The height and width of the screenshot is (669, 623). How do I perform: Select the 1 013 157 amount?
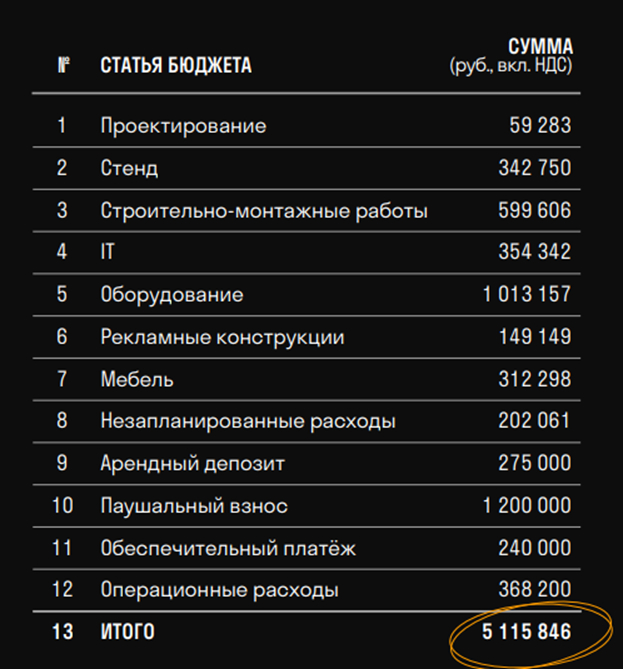[x=526, y=295]
